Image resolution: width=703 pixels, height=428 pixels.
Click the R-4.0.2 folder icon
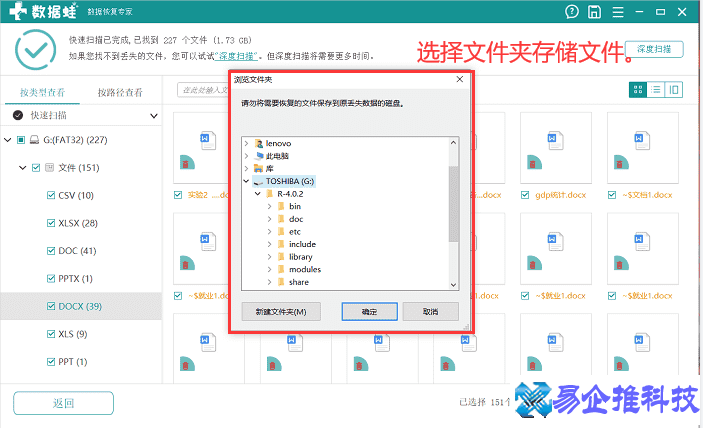269,194
